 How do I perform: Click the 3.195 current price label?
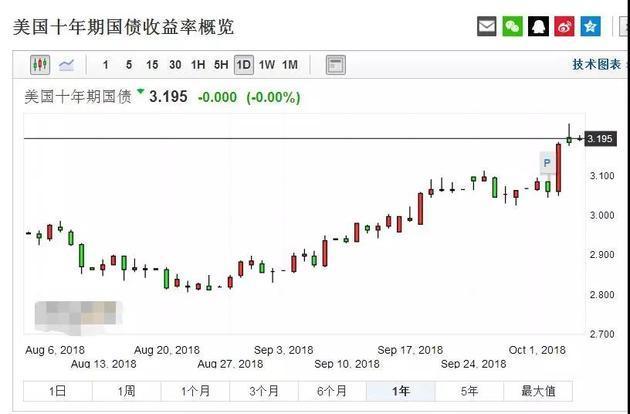(600, 139)
